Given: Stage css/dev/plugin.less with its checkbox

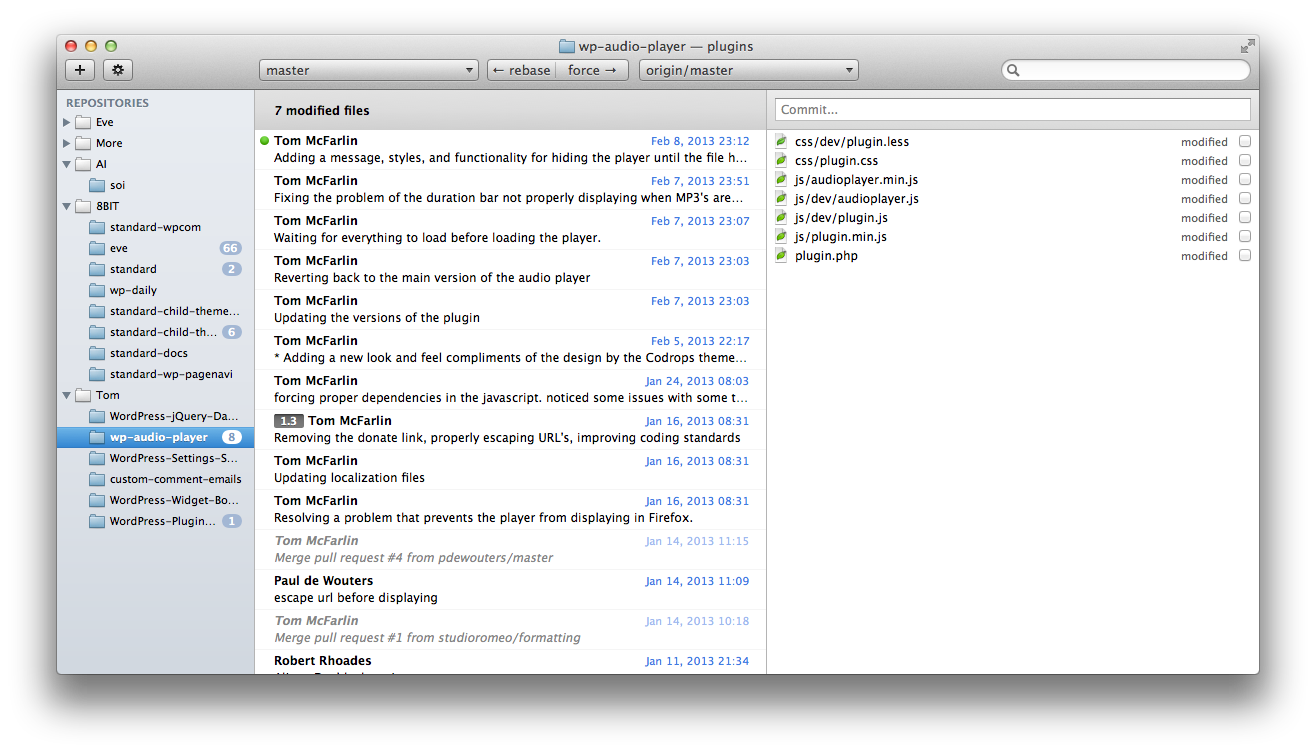Looking at the screenshot, I should [1245, 142].
